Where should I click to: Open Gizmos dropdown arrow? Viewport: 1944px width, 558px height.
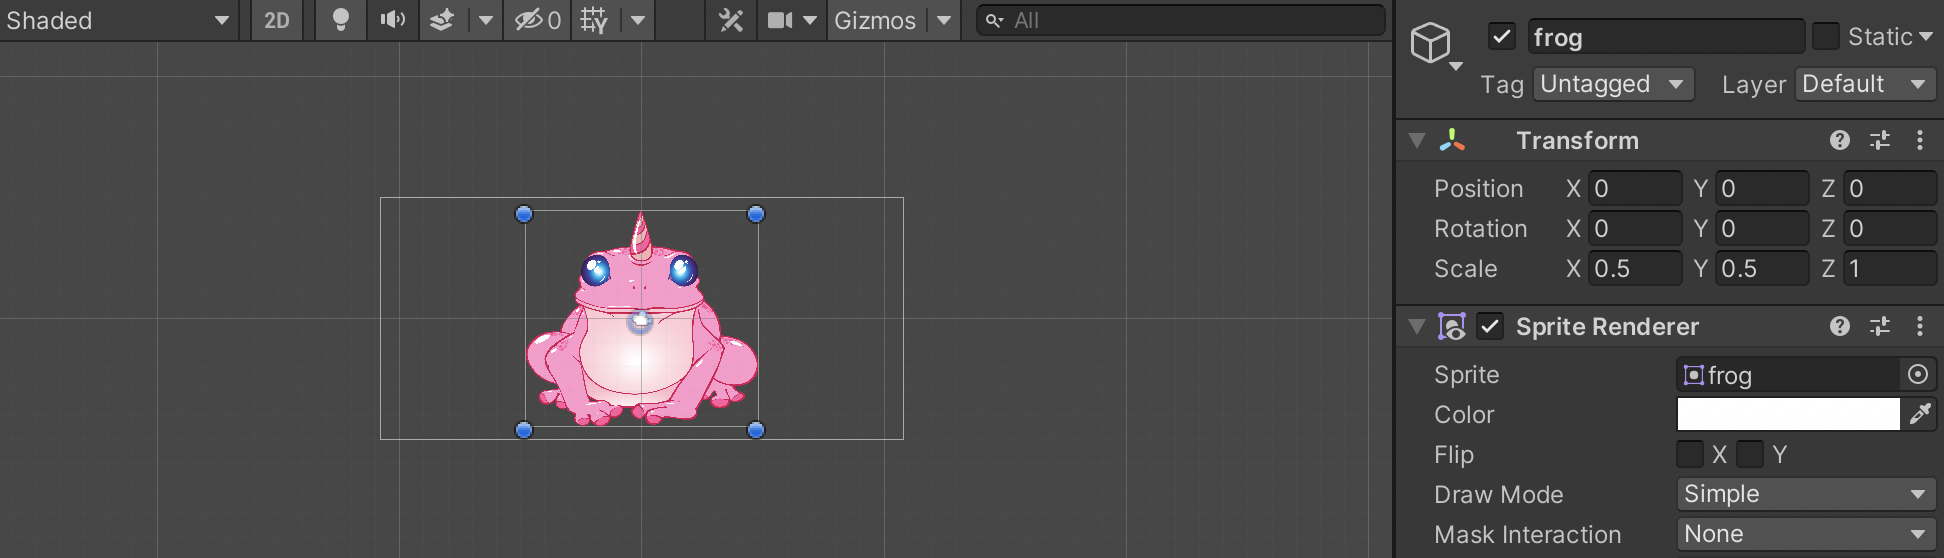[943, 20]
